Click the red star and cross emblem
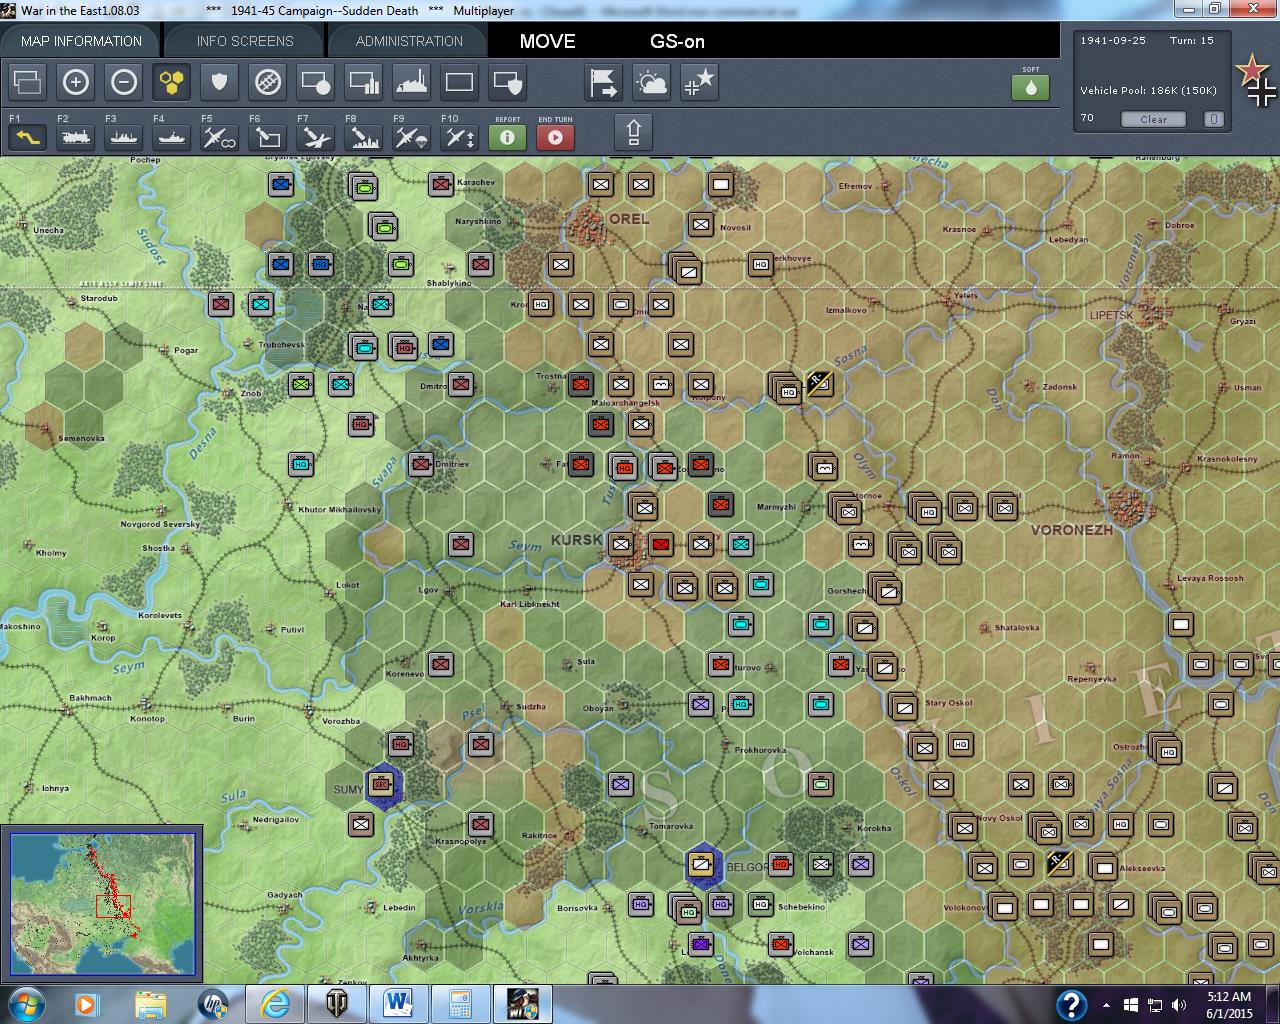This screenshot has width=1280, height=1024. tap(1255, 81)
